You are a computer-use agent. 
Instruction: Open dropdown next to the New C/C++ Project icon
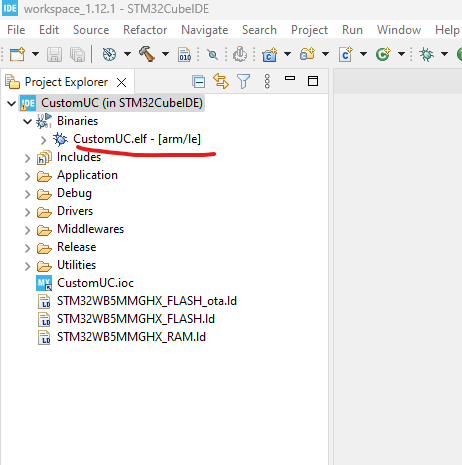click(287, 54)
